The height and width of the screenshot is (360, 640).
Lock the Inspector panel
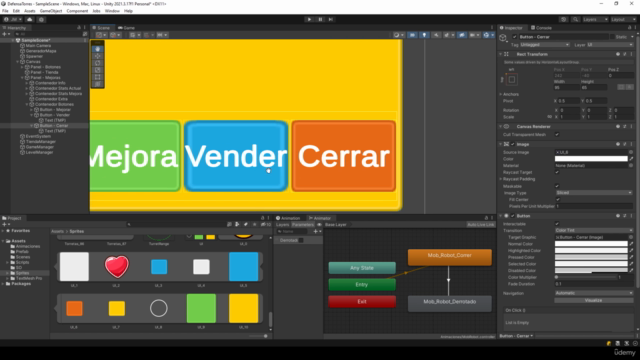[629, 28]
